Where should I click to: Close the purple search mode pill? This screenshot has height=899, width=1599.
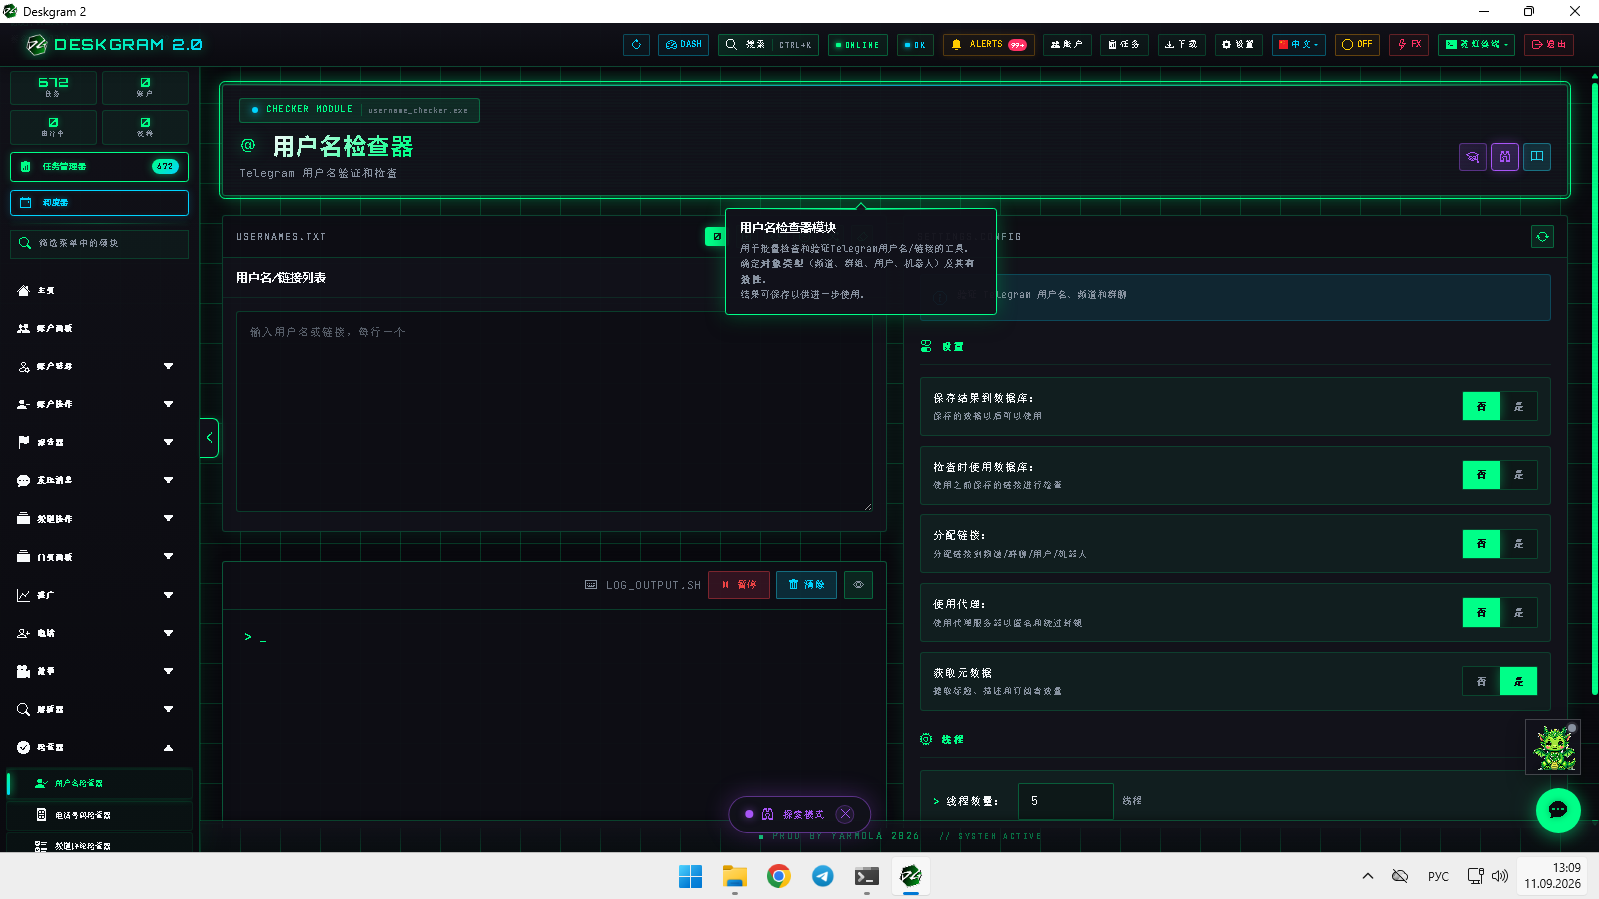click(x=846, y=814)
